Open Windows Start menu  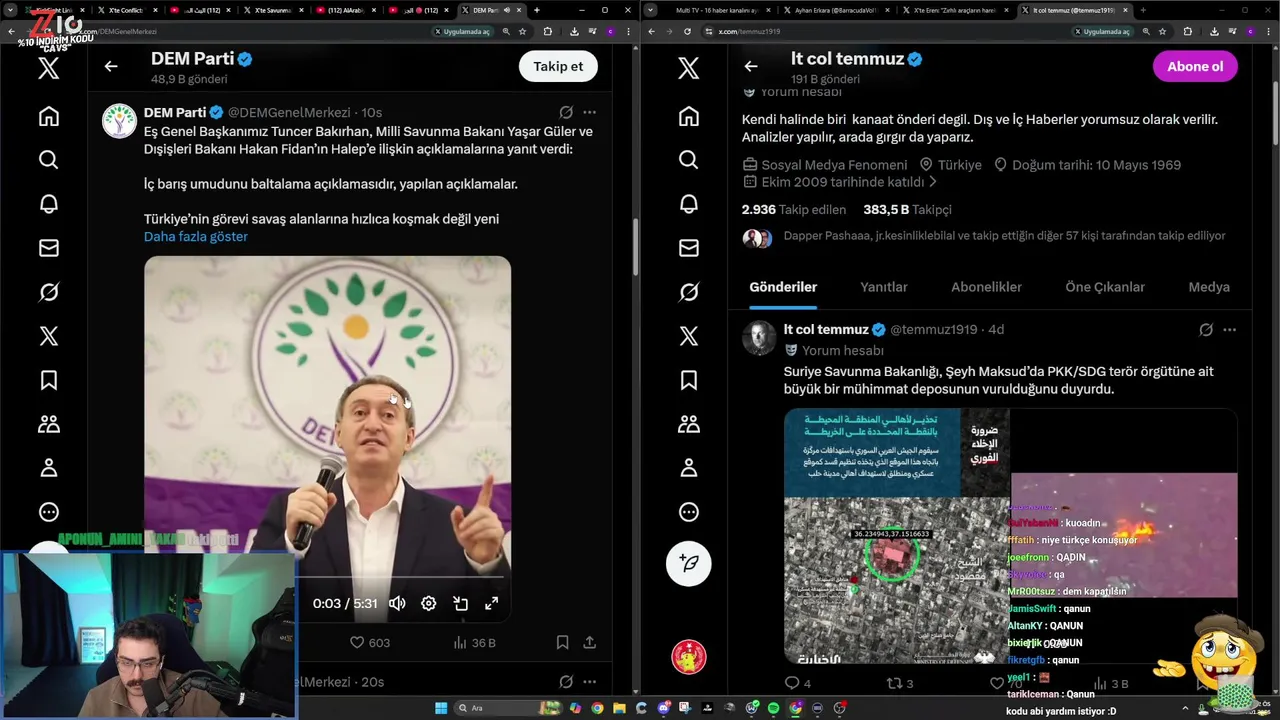441,708
